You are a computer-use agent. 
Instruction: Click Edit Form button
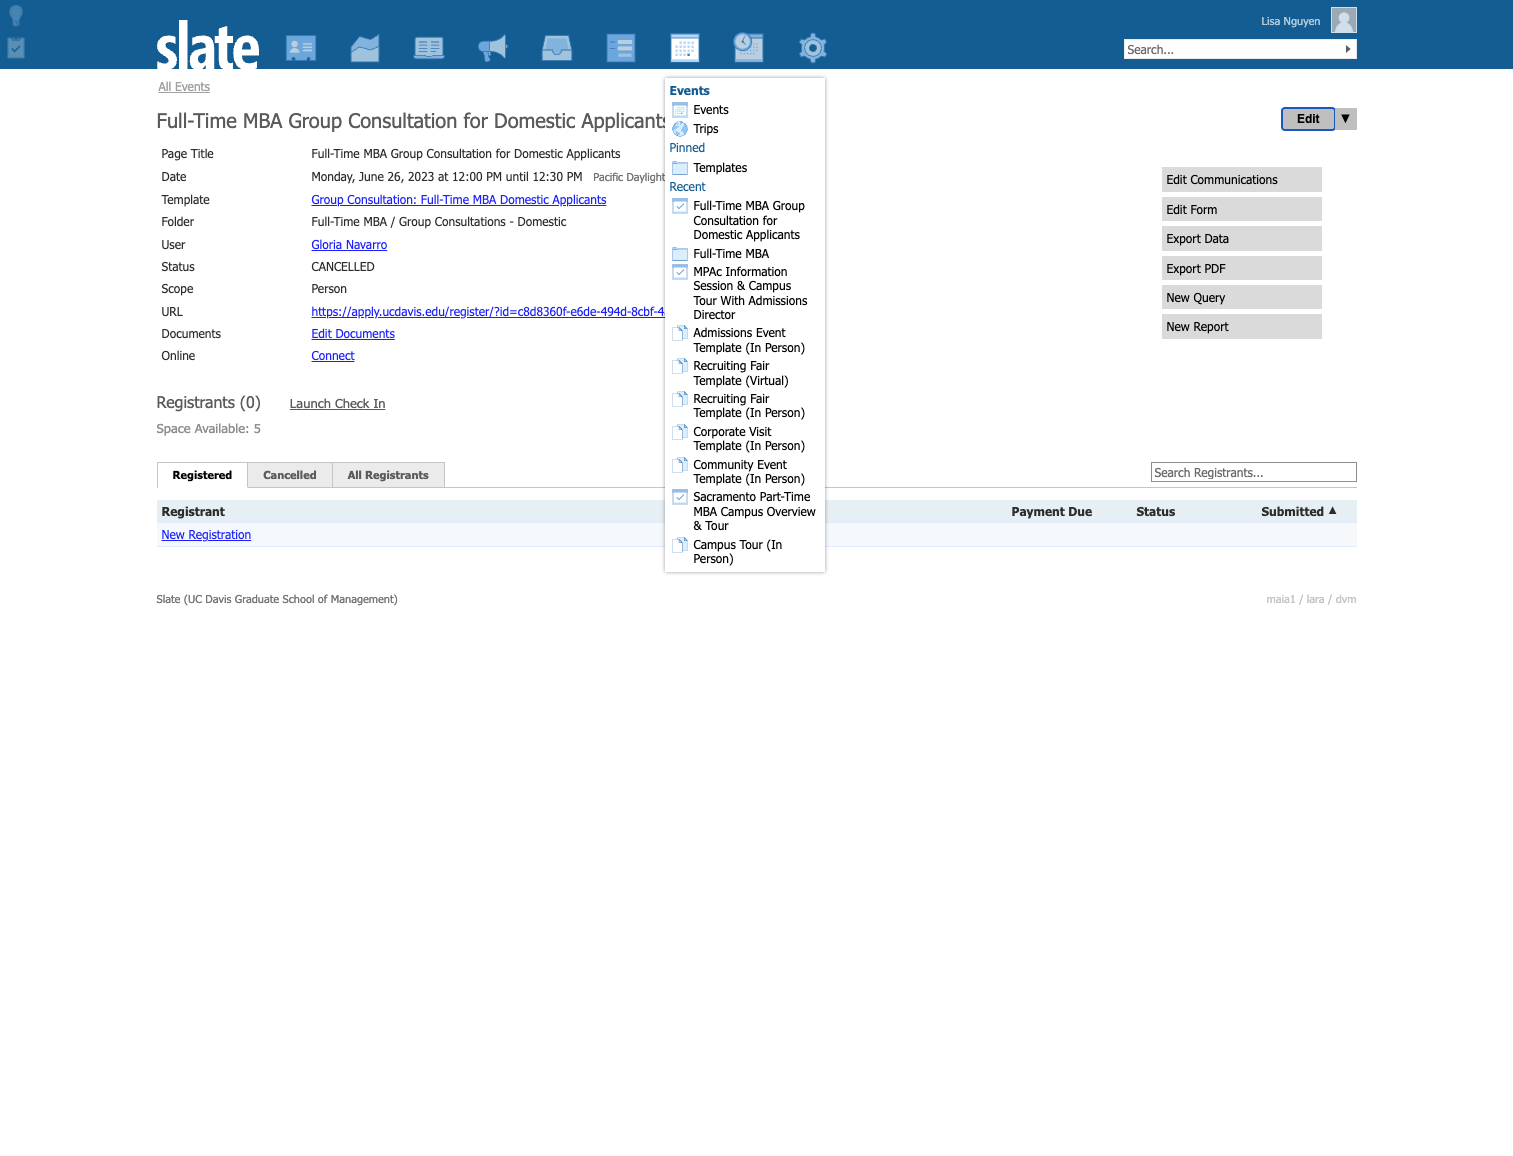click(1241, 210)
